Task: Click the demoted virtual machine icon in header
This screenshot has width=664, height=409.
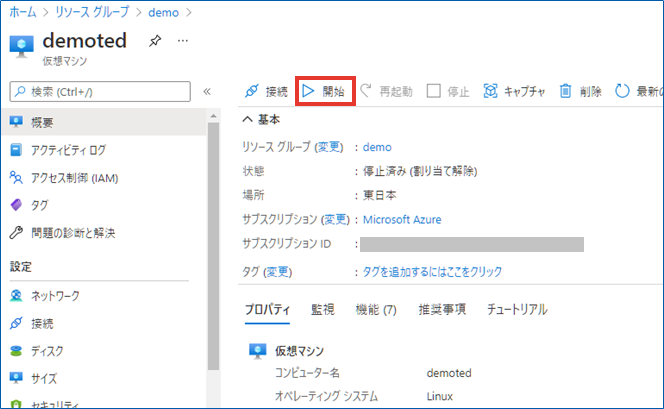Action: (x=21, y=46)
